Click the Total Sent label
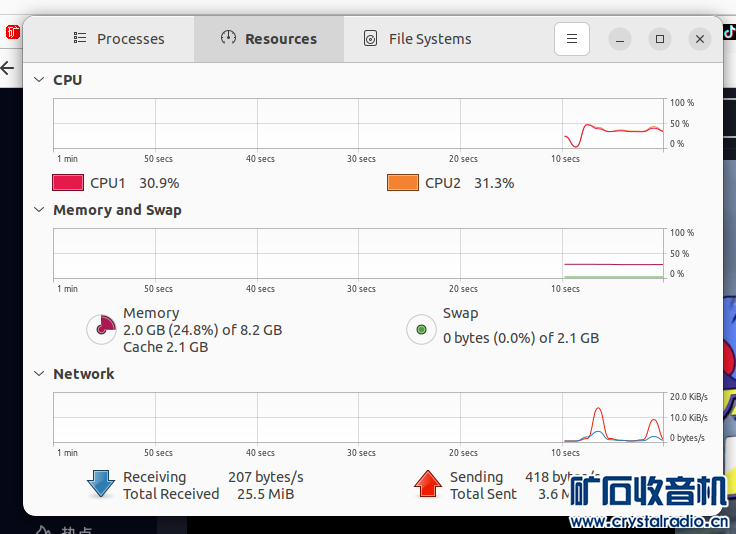The width and height of the screenshot is (736, 534). pyautogui.click(x=483, y=494)
